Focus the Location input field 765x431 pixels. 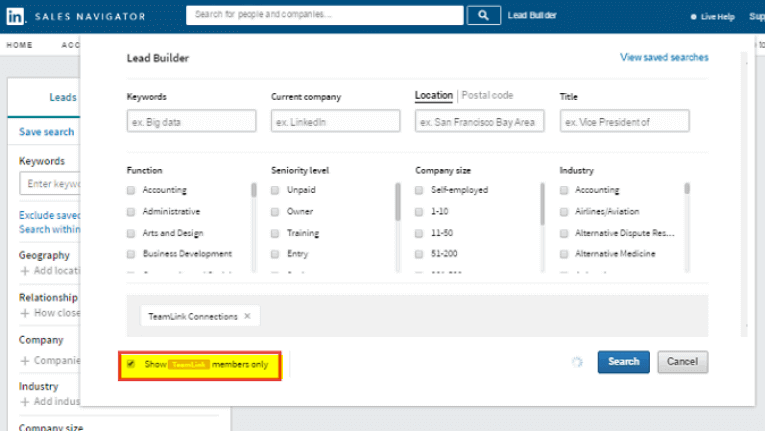point(480,121)
